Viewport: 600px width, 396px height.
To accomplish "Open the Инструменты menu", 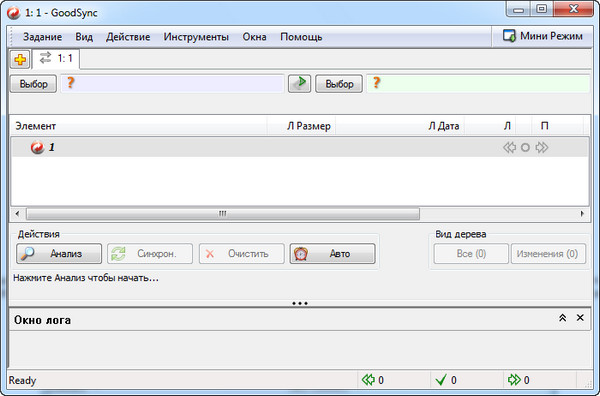I will pyautogui.click(x=196, y=37).
